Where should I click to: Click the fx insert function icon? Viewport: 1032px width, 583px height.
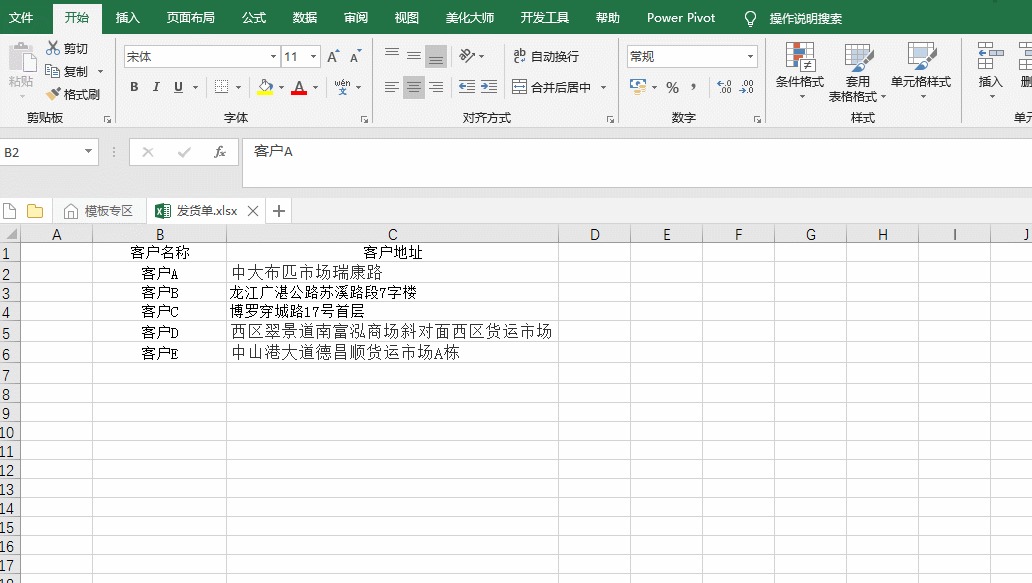pyautogui.click(x=220, y=152)
